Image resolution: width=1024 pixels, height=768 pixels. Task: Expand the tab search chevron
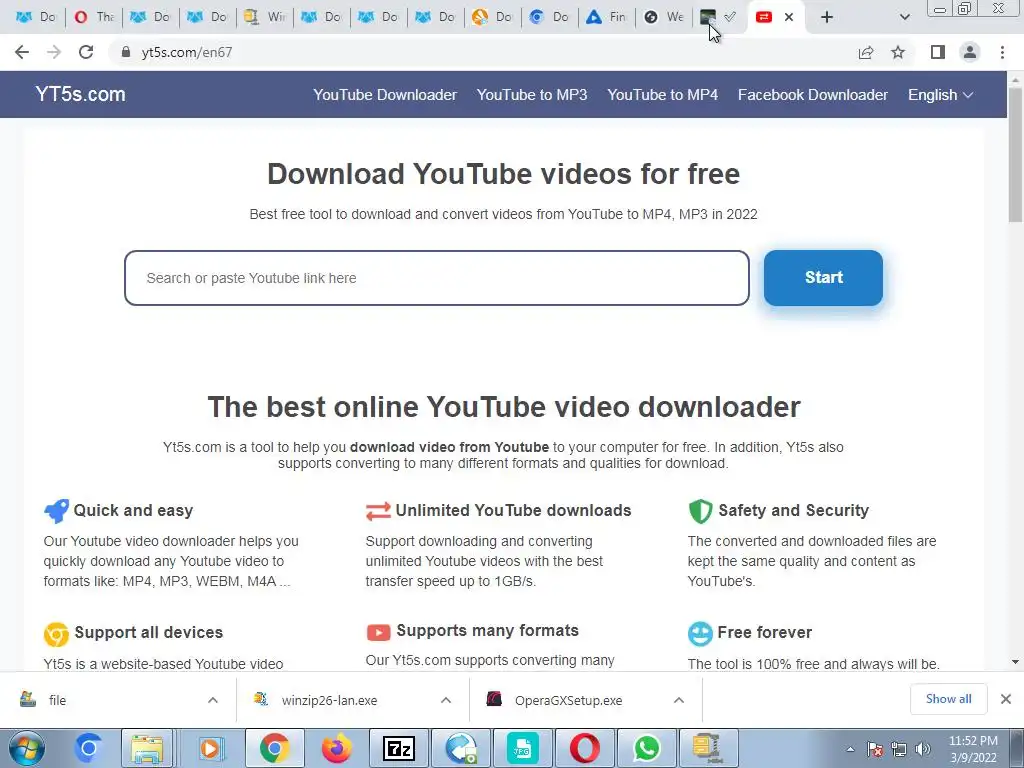[x=904, y=17]
